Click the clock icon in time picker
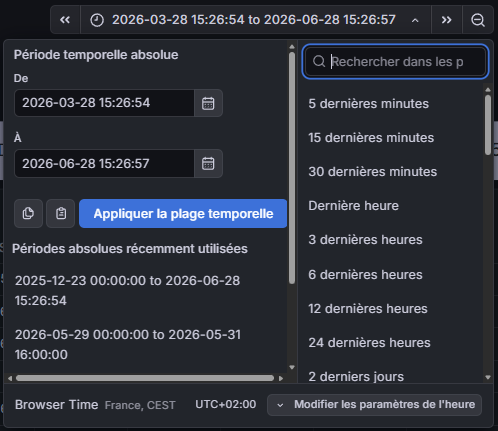 [97, 20]
